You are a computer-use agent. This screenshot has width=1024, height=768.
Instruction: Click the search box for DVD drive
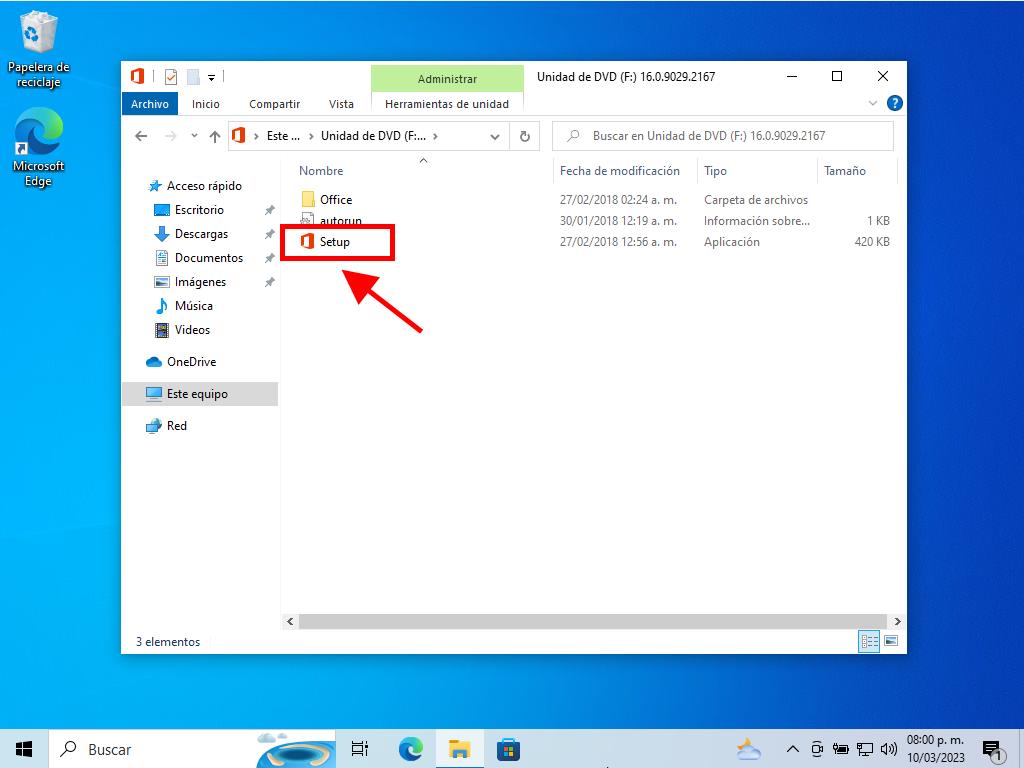722,136
